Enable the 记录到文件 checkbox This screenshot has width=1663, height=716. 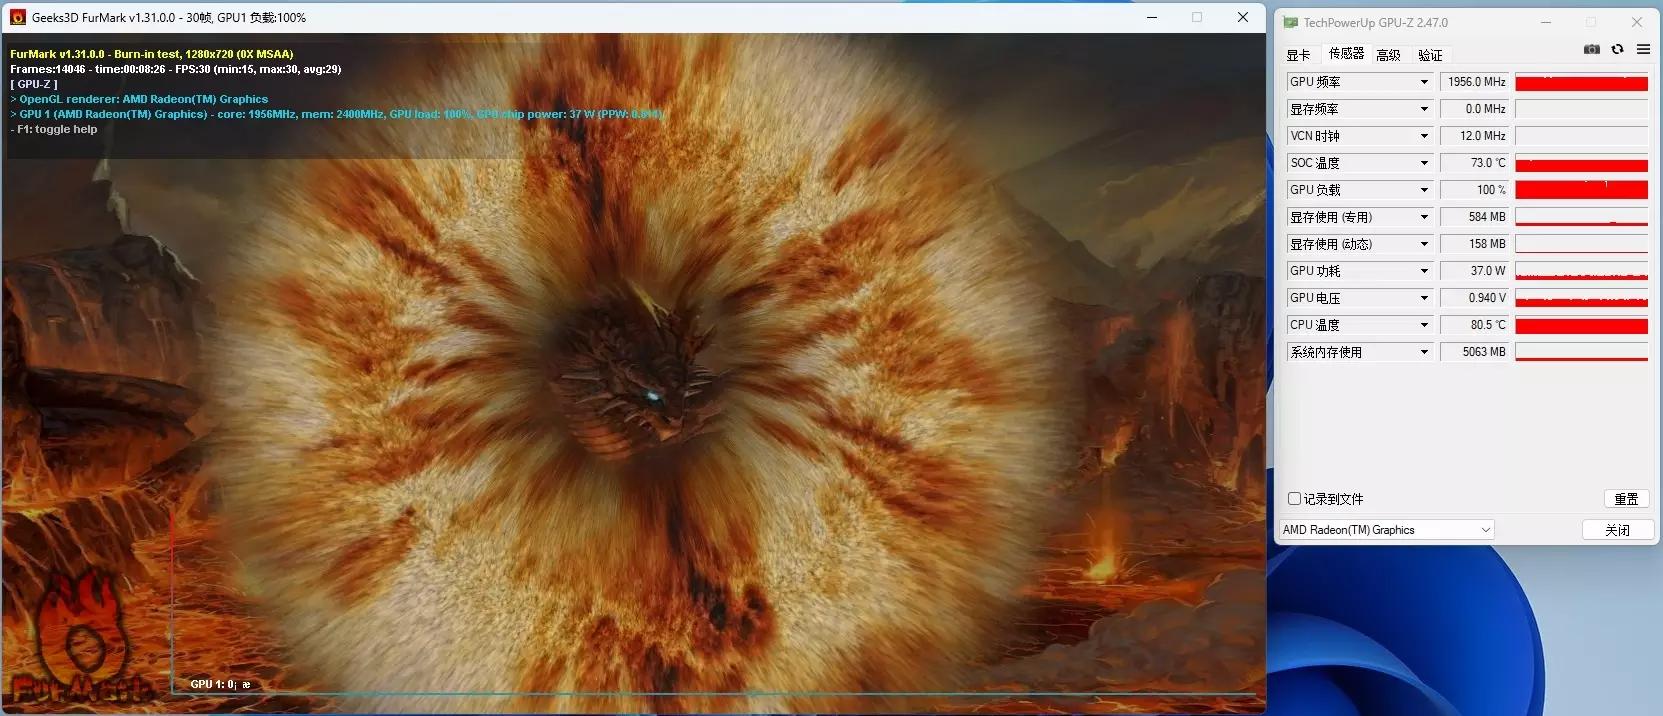(1294, 499)
